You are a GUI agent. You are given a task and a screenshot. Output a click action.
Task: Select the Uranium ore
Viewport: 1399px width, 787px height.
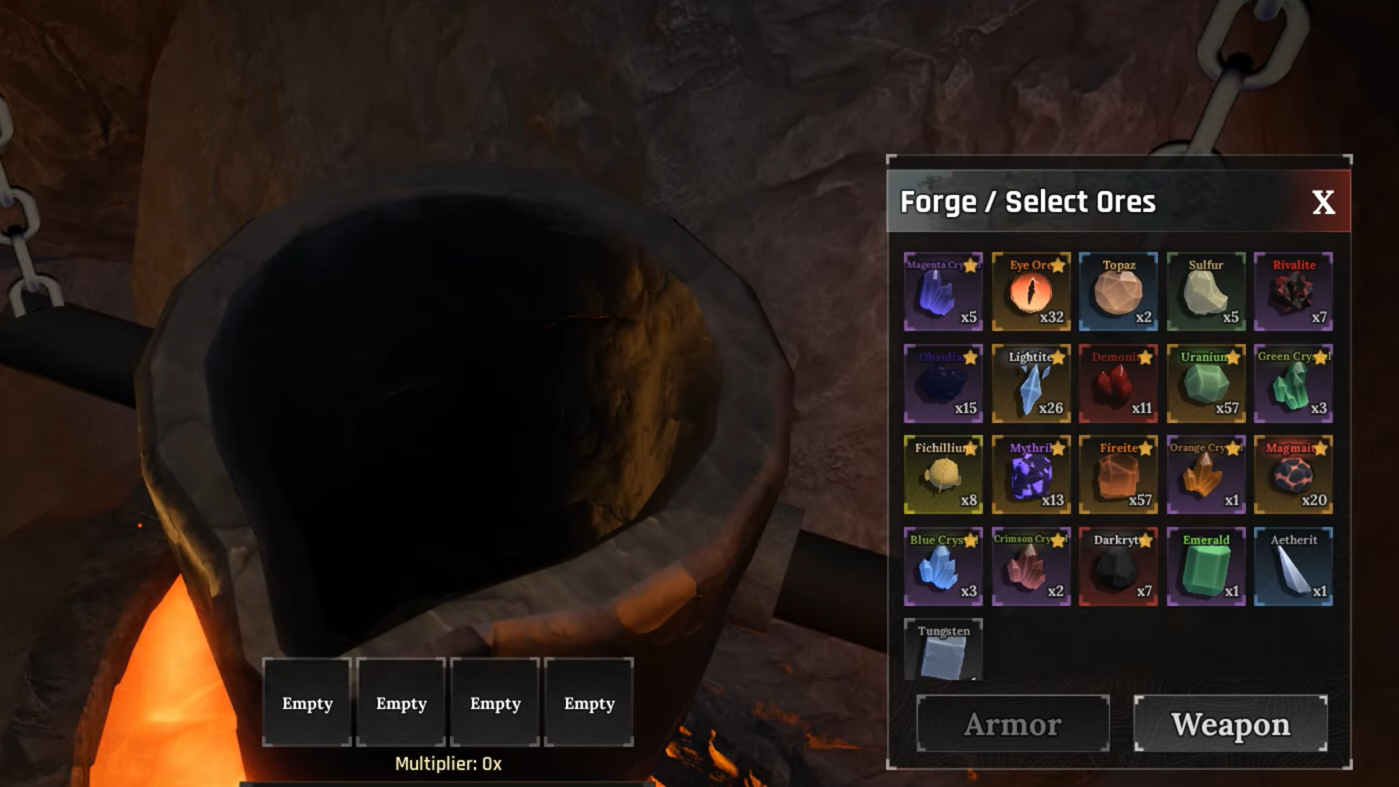[1206, 383]
